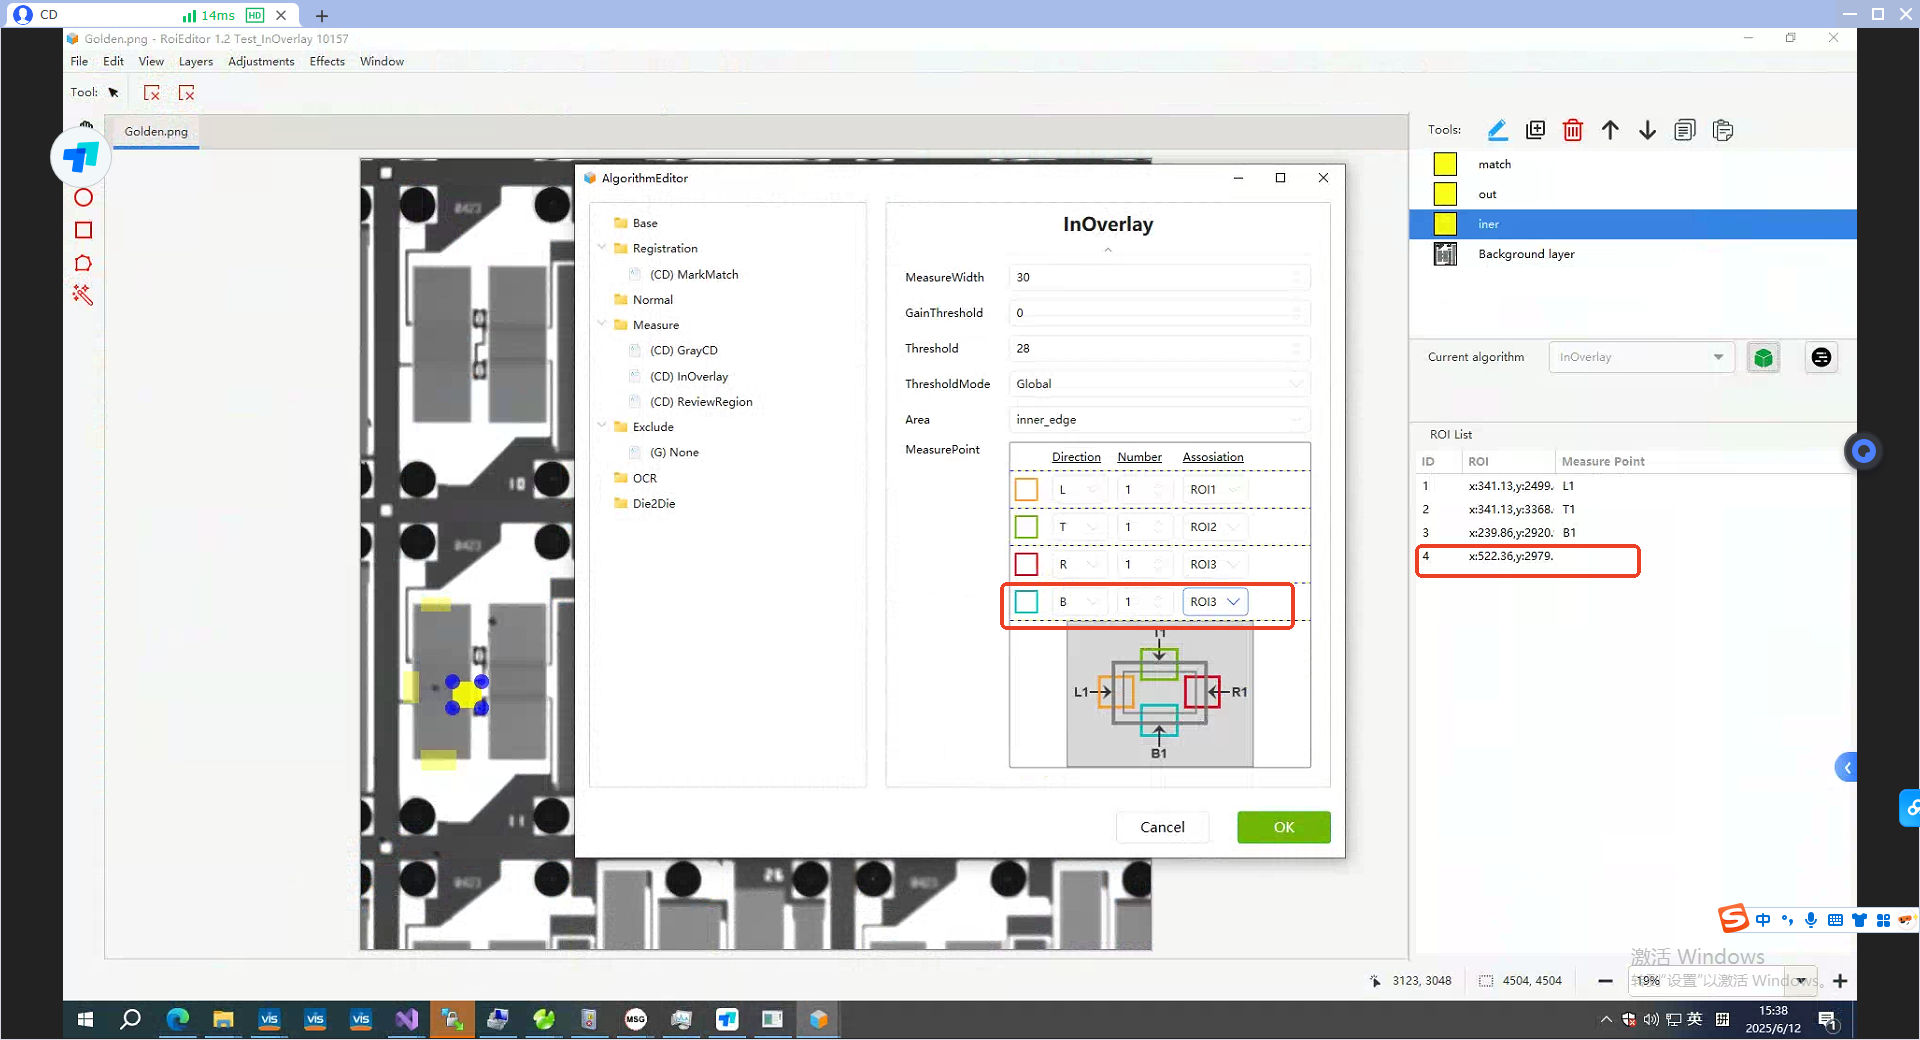Collapse the Exclude tree folder
Screen dimensions: 1920x1040
[602, 426]
